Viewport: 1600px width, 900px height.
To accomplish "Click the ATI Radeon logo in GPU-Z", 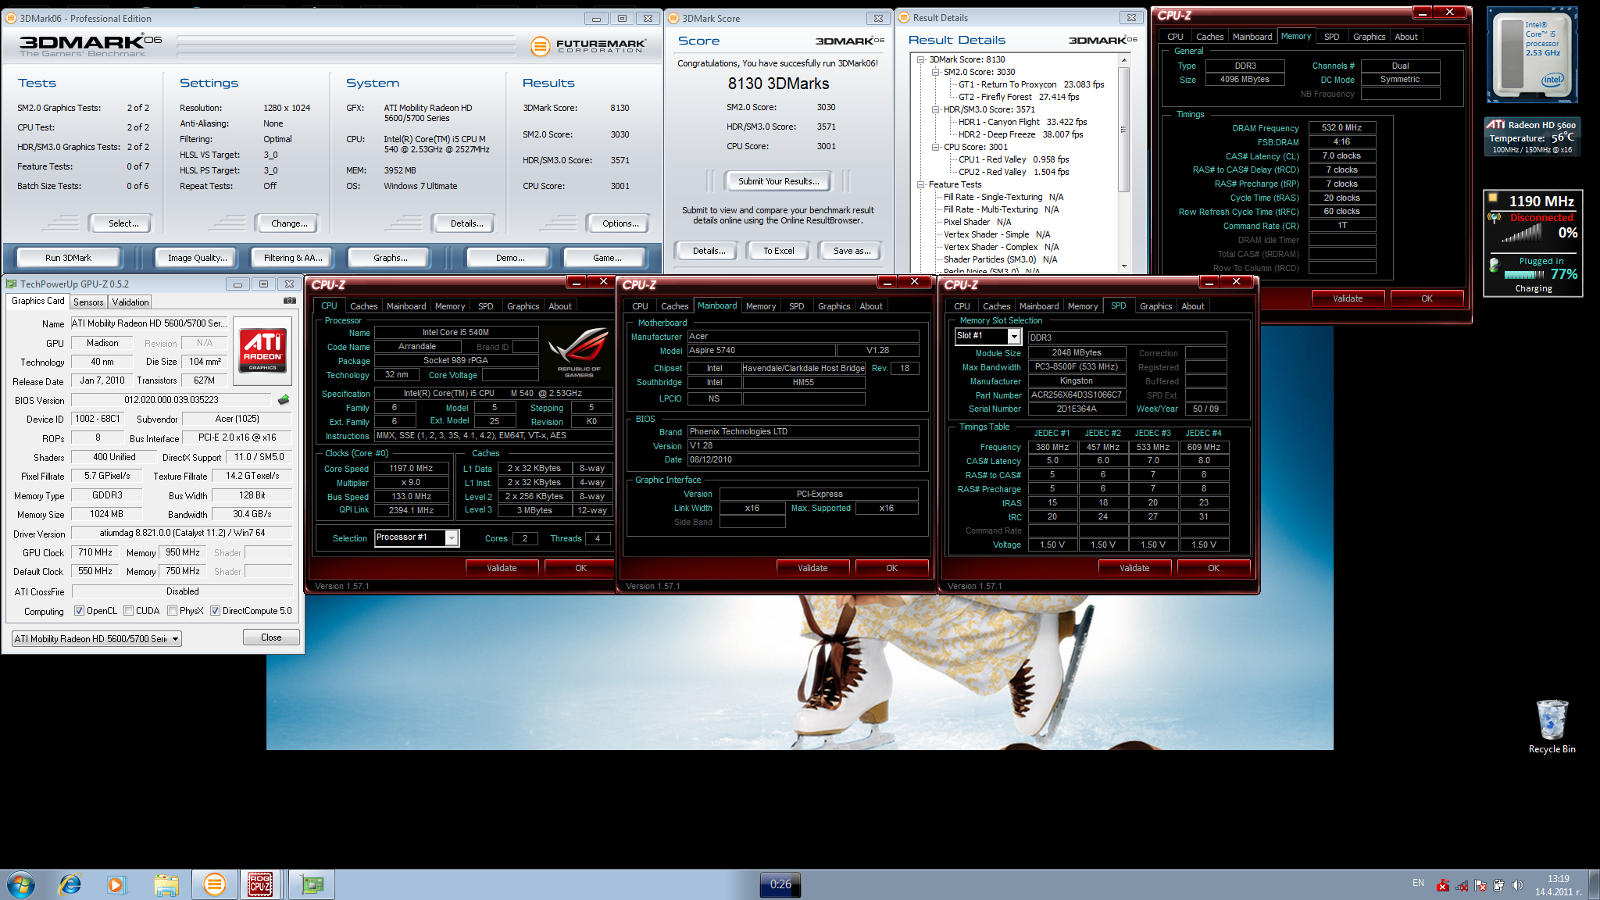I will click(x=263, y=352).
